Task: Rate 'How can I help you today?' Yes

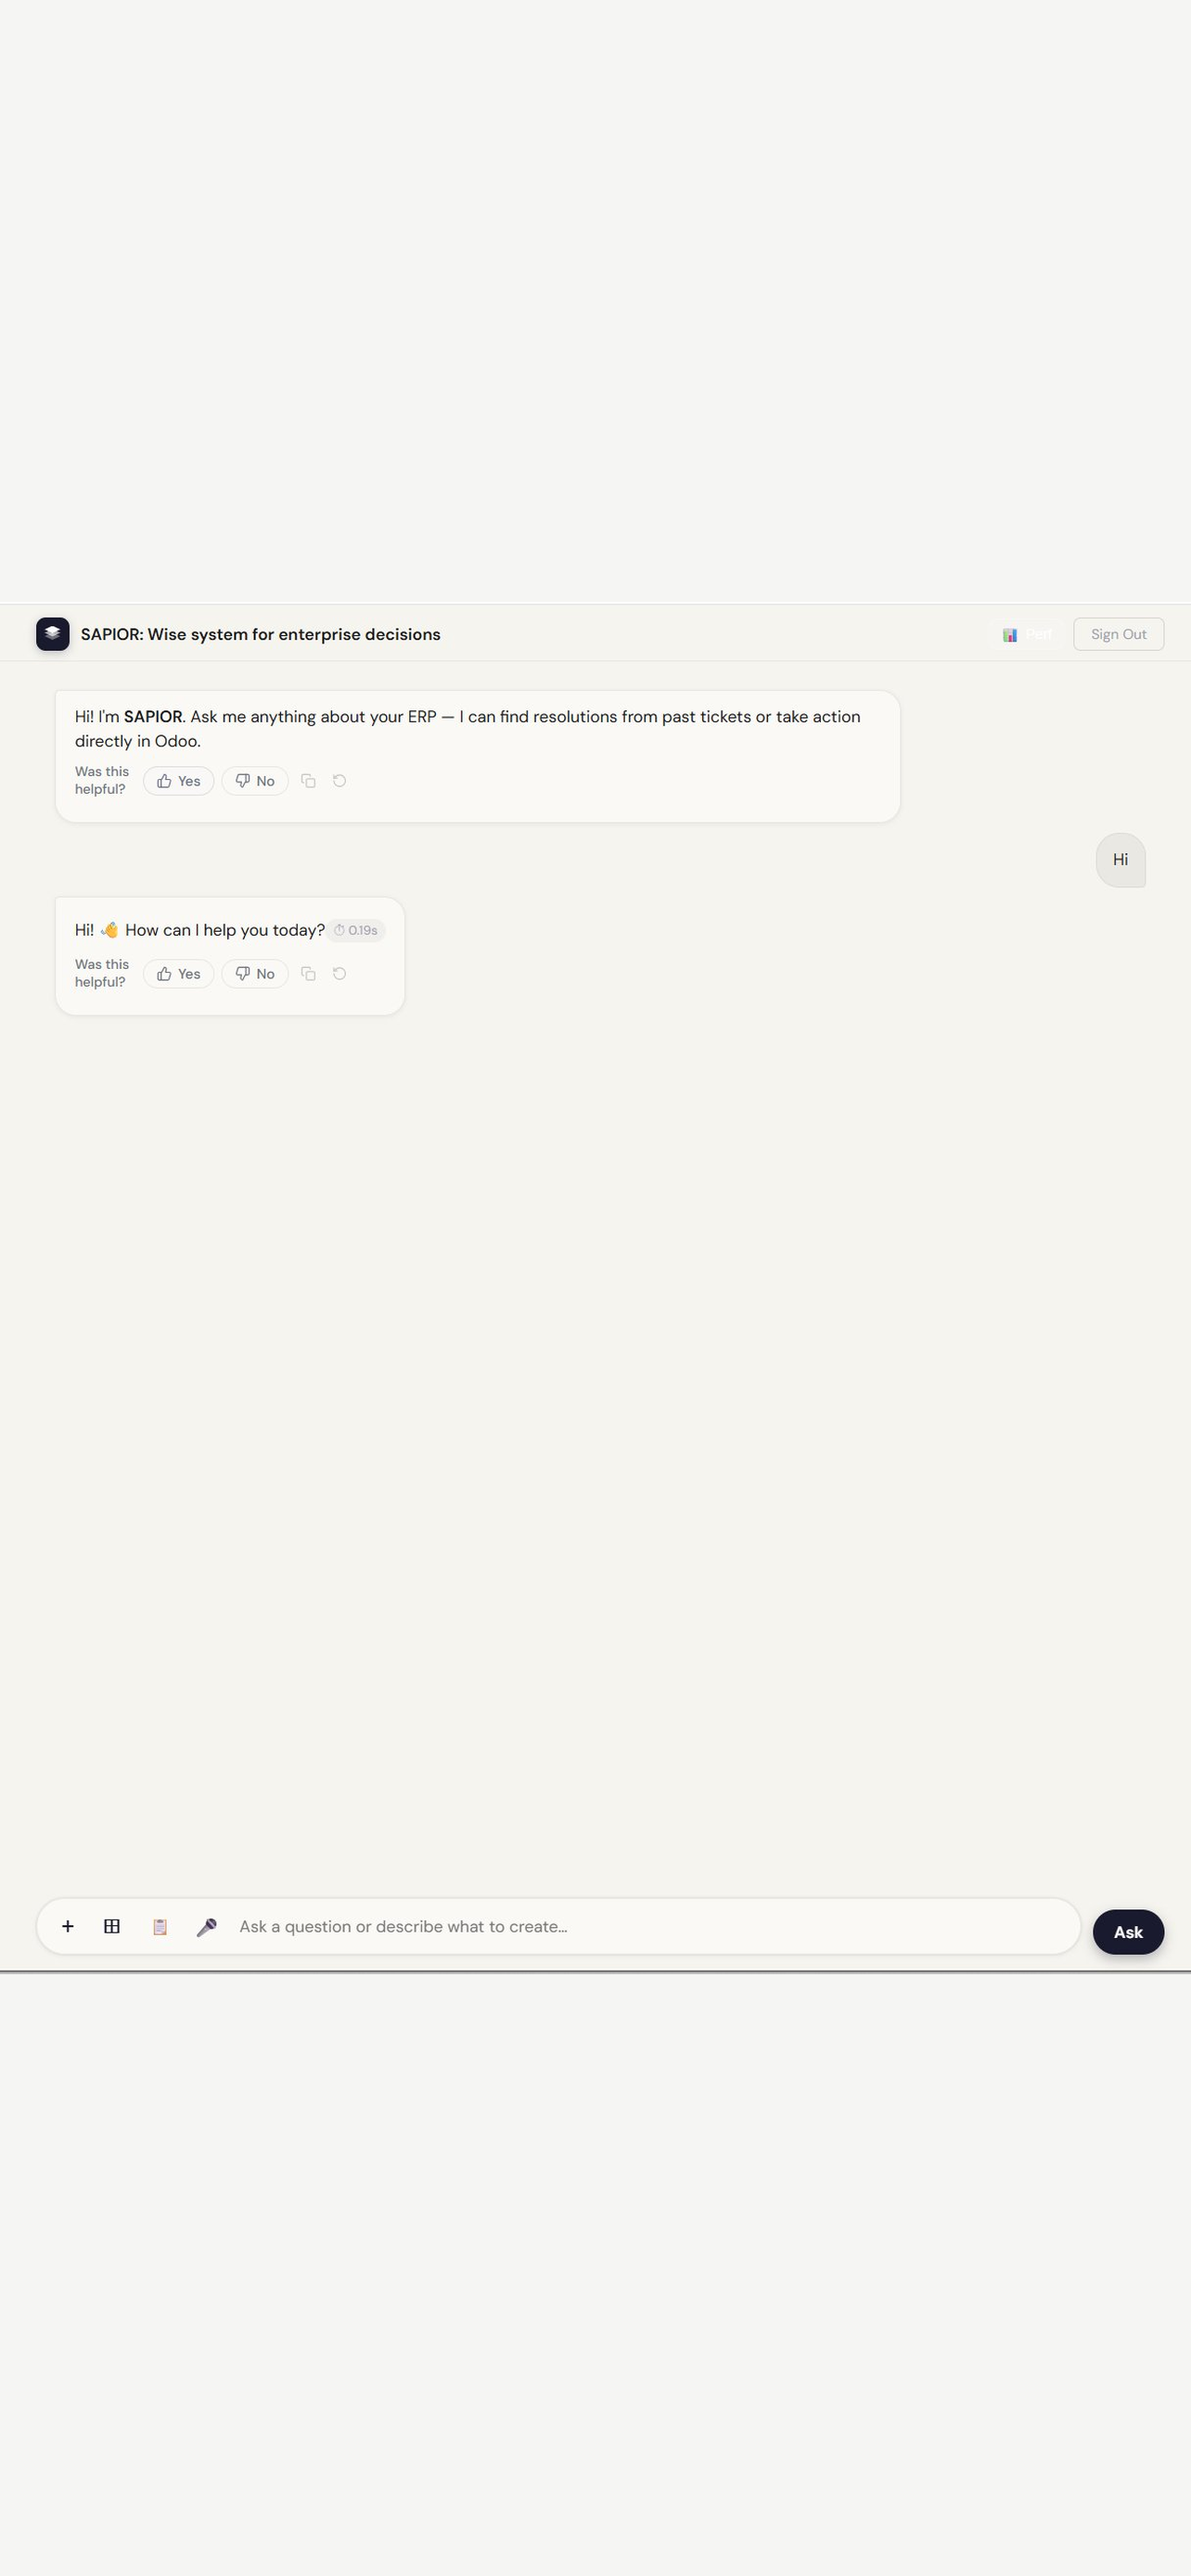Action: coord(178,974)
